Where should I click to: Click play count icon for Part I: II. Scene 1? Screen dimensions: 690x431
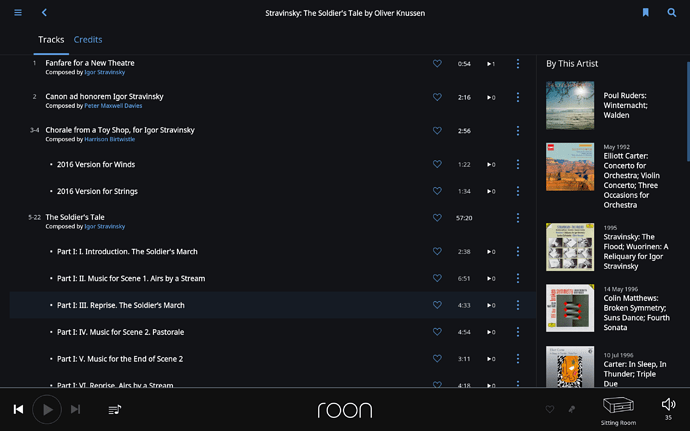pyautogui.click(x=491, y=279)
